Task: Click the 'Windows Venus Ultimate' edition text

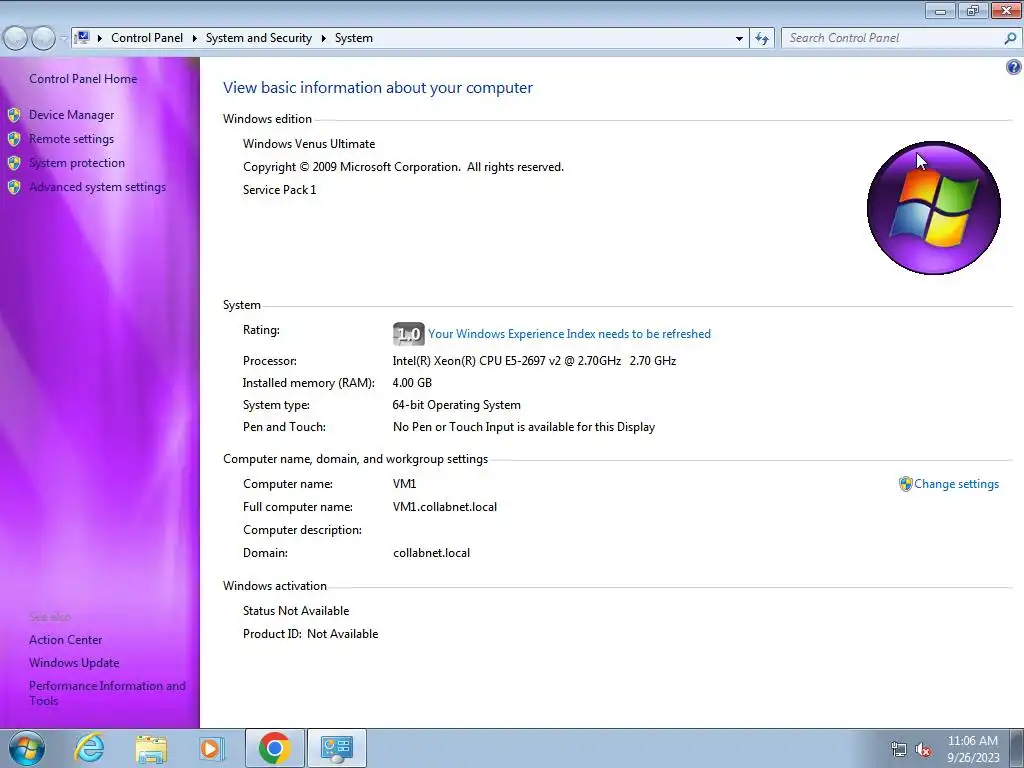Action: point(309,144)
